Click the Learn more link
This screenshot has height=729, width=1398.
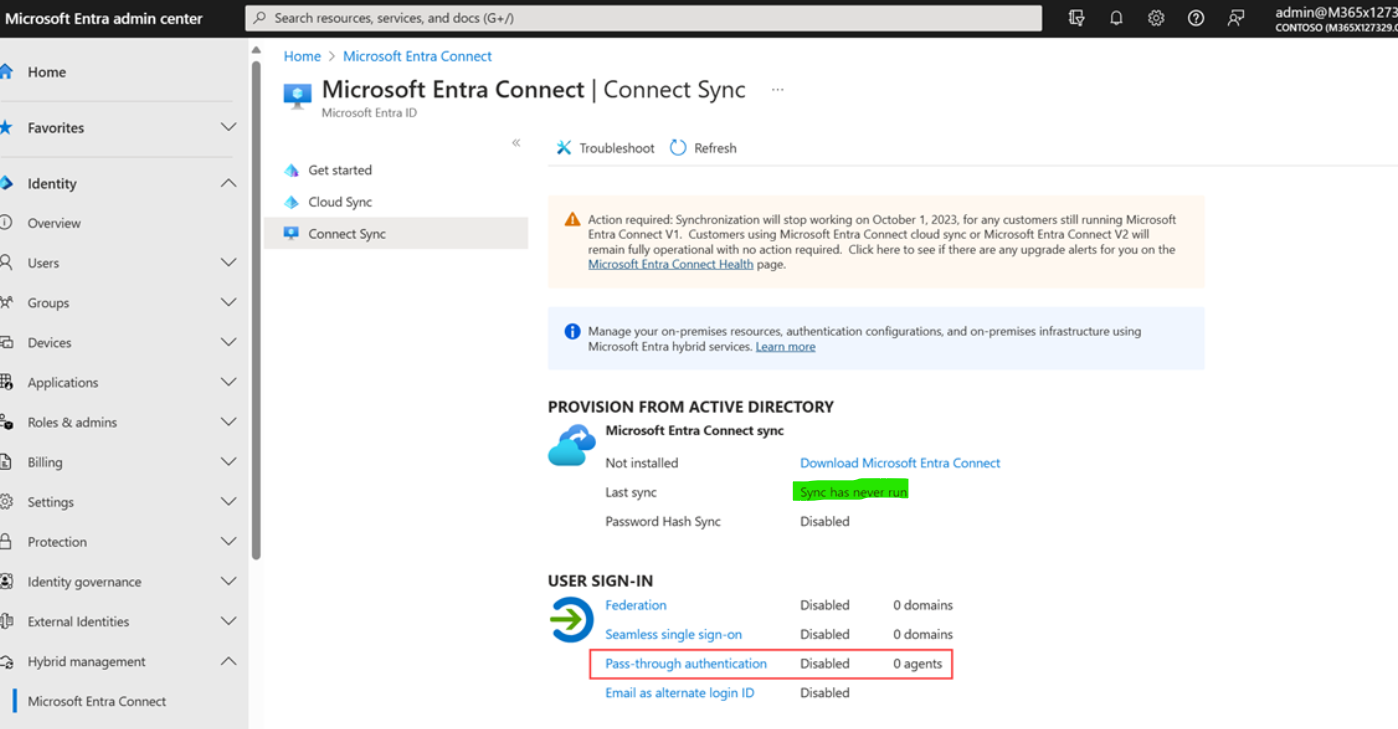point(785,347)
